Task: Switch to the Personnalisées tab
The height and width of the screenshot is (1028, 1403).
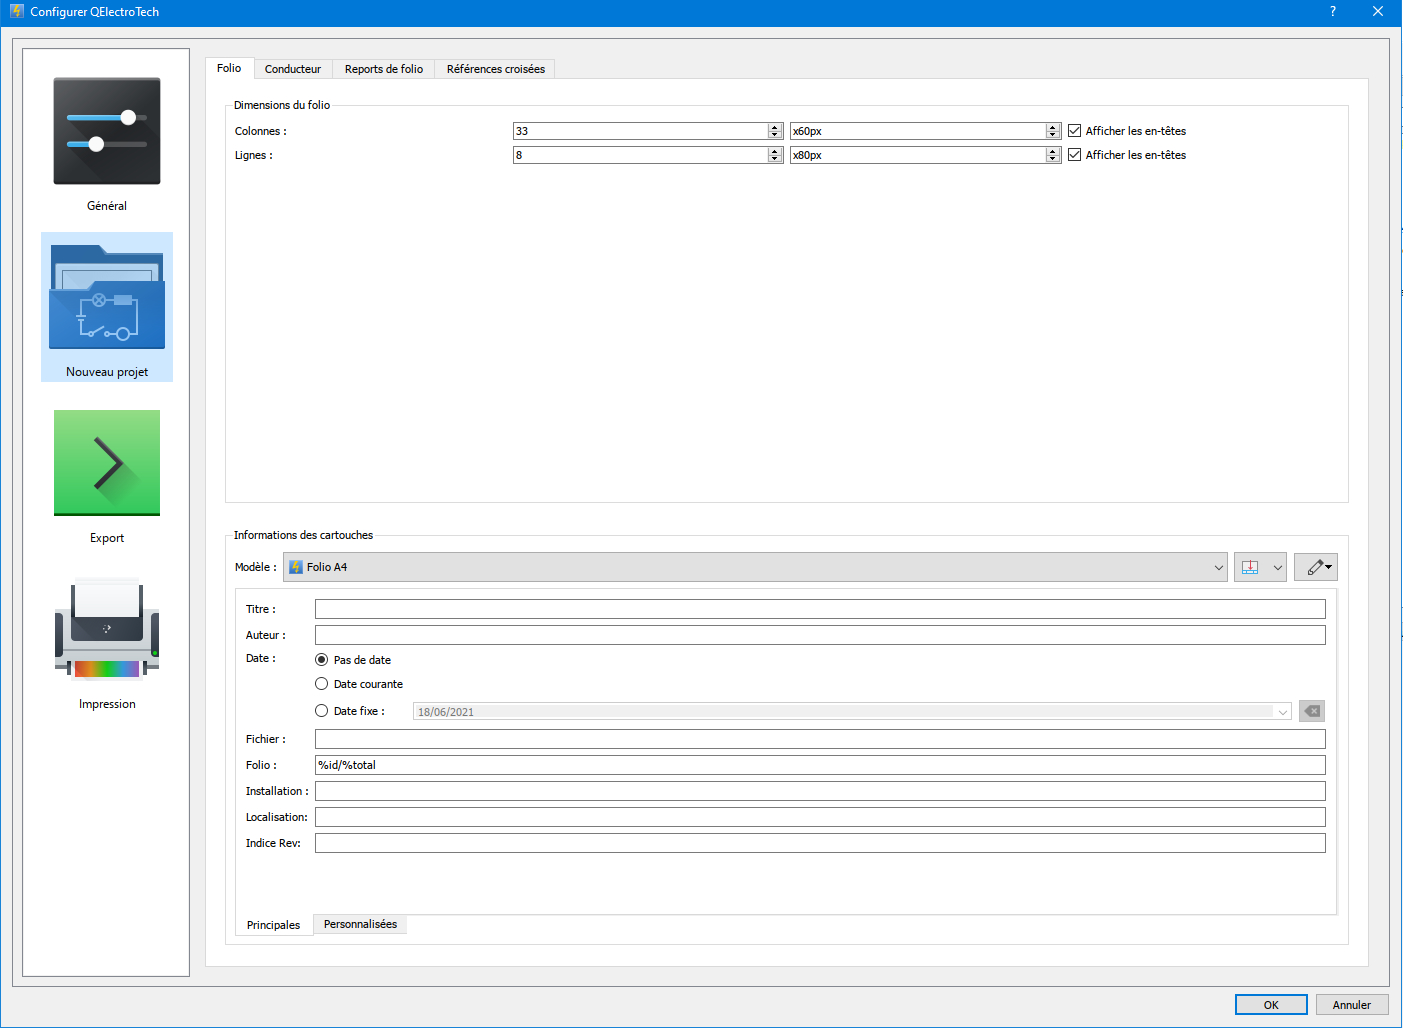Action: point(360,924)
